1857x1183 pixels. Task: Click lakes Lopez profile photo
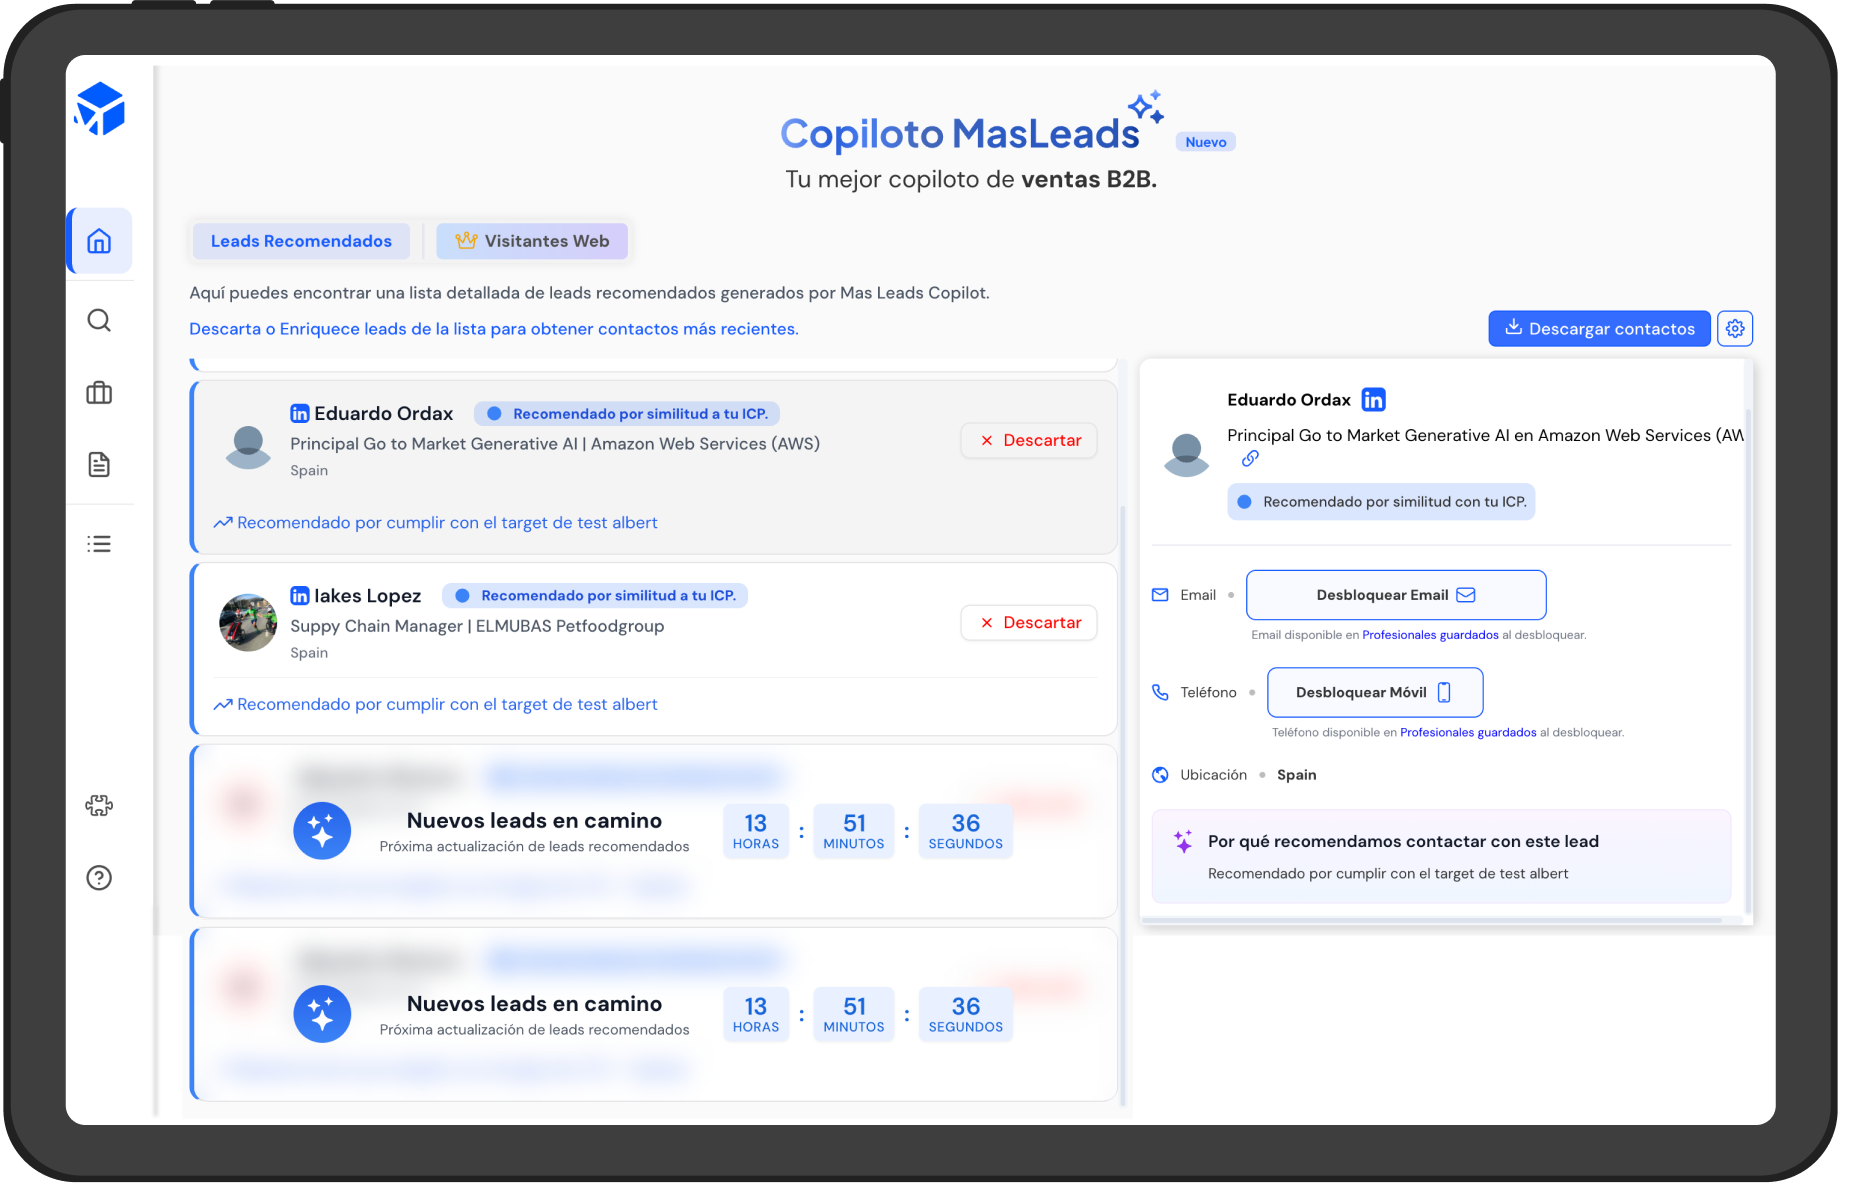tap(248, 623)
